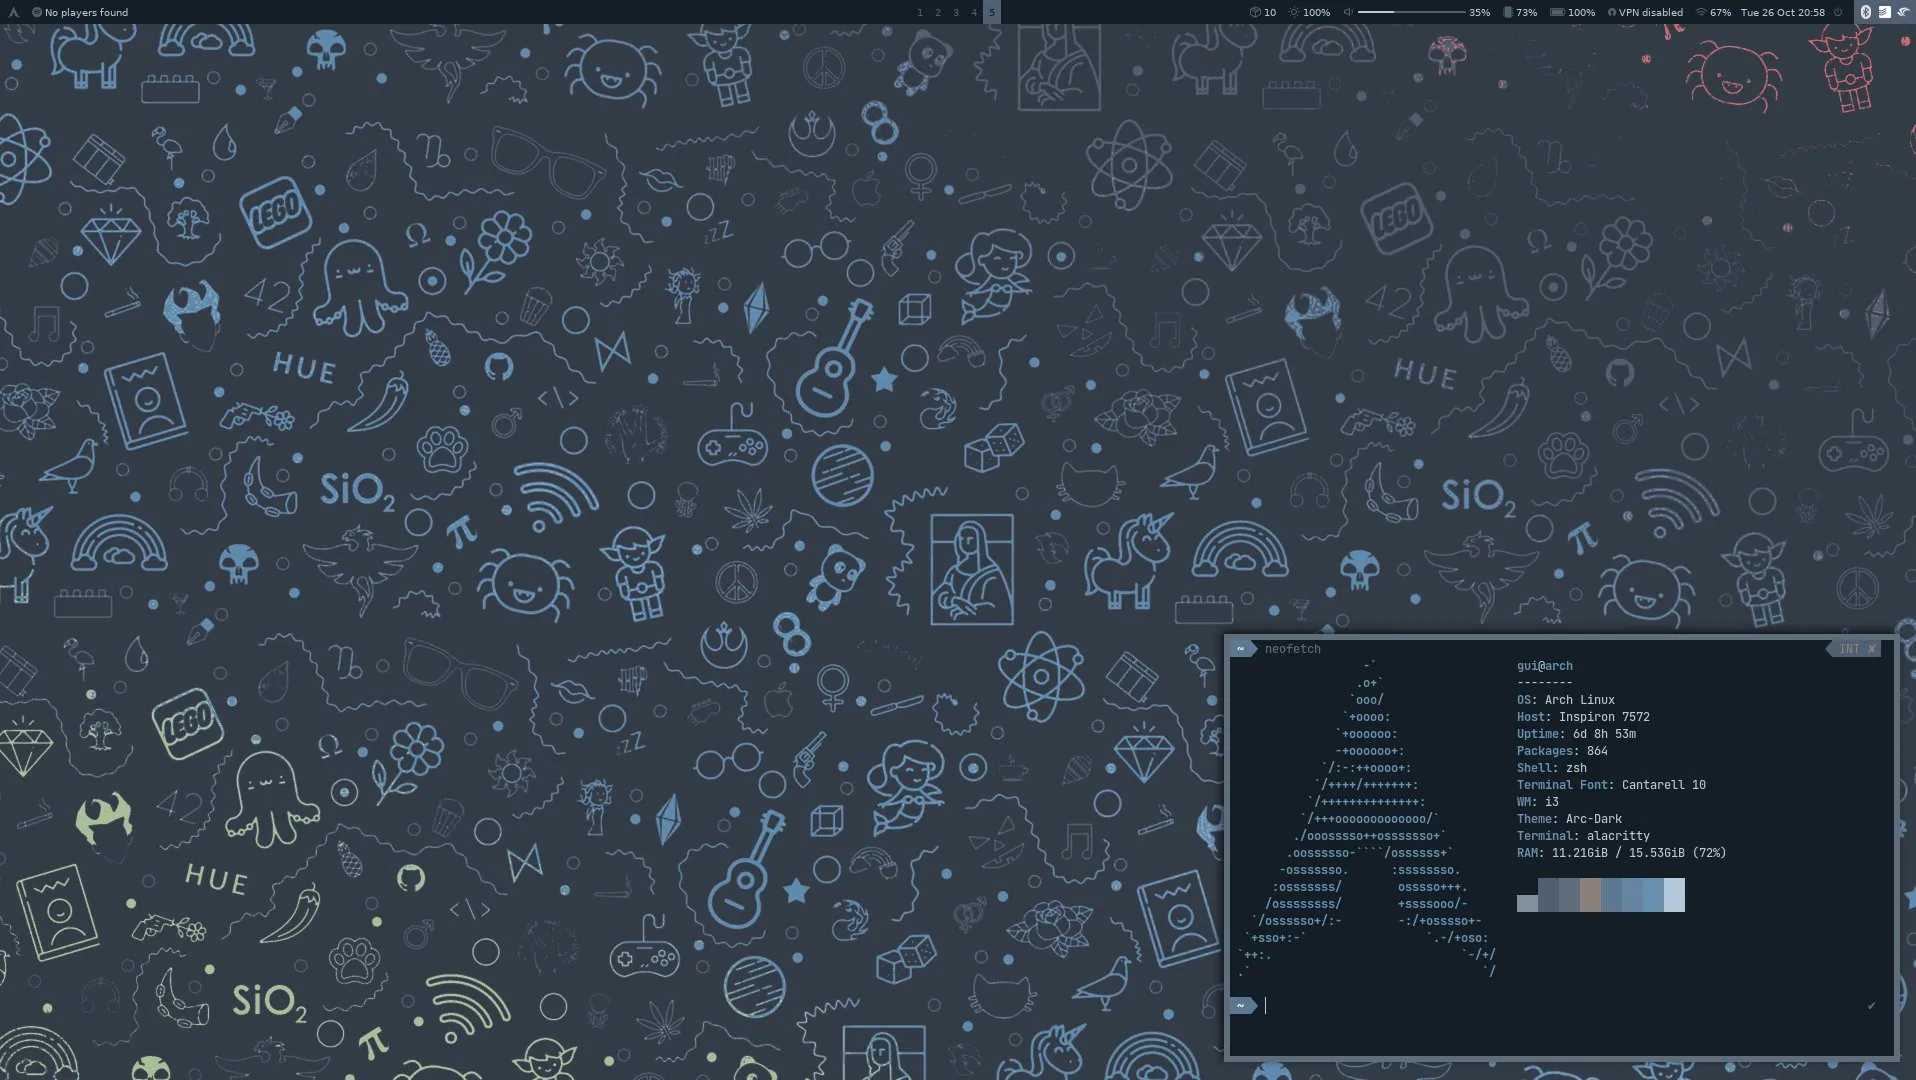This screenshot has width=1916, height=1080.
Task: Click the 73% battery indicator
Action: coord(1520,12)
